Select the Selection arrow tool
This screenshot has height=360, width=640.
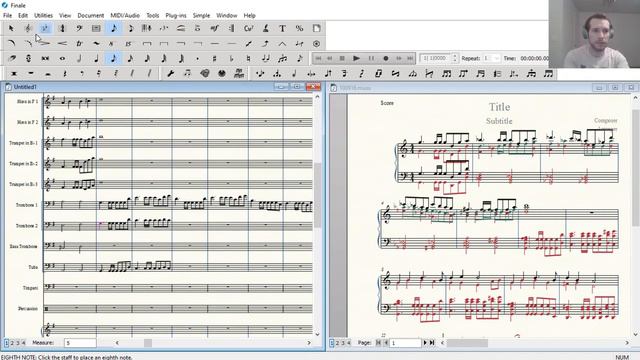tap(11, 28)
